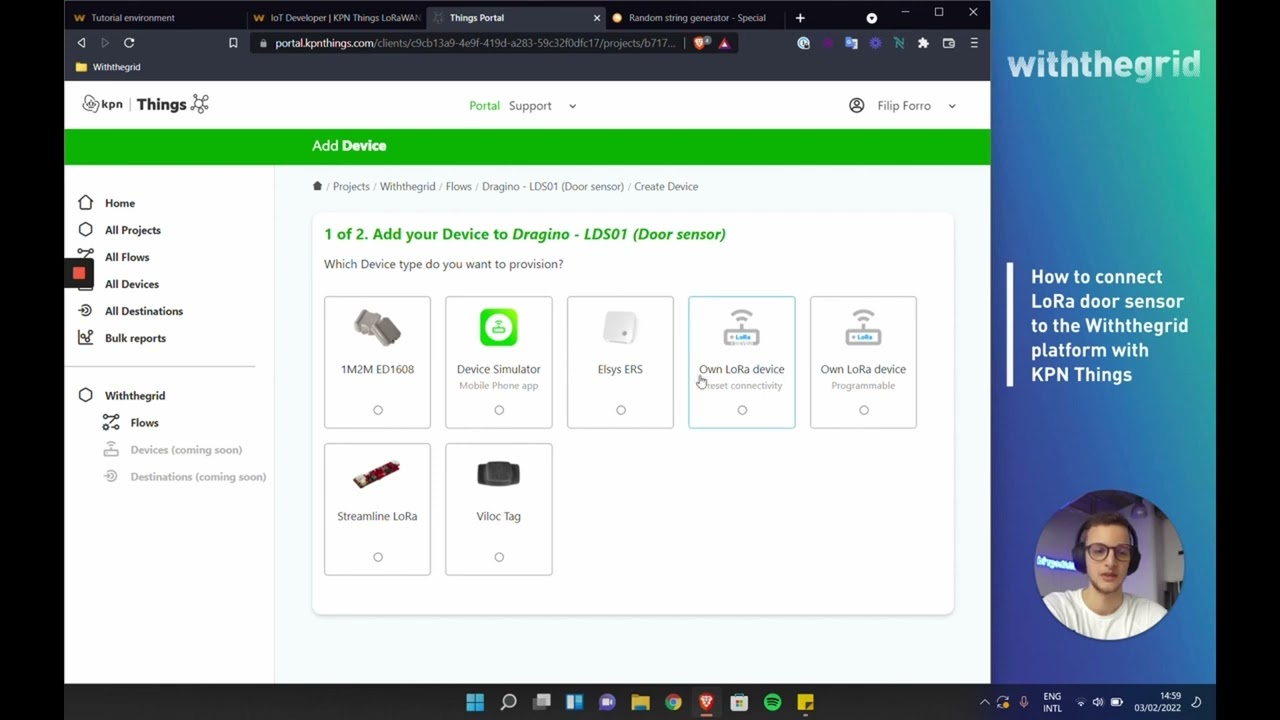Select the Elsys ERS radio button
Viewport: 1280px width, 720px height.
[620, 410]
